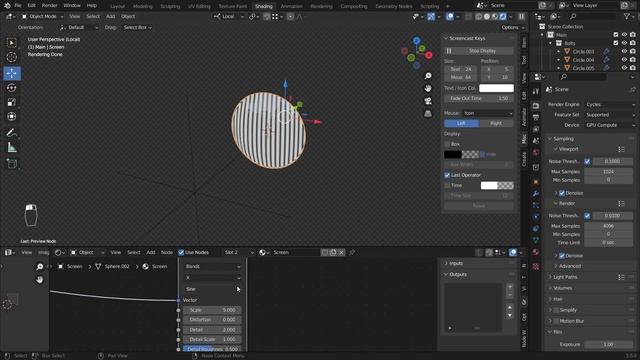Click the node editor zoom magnifier icon
The height and width of the screenshot is (360, 640).
tap(40, 267)
